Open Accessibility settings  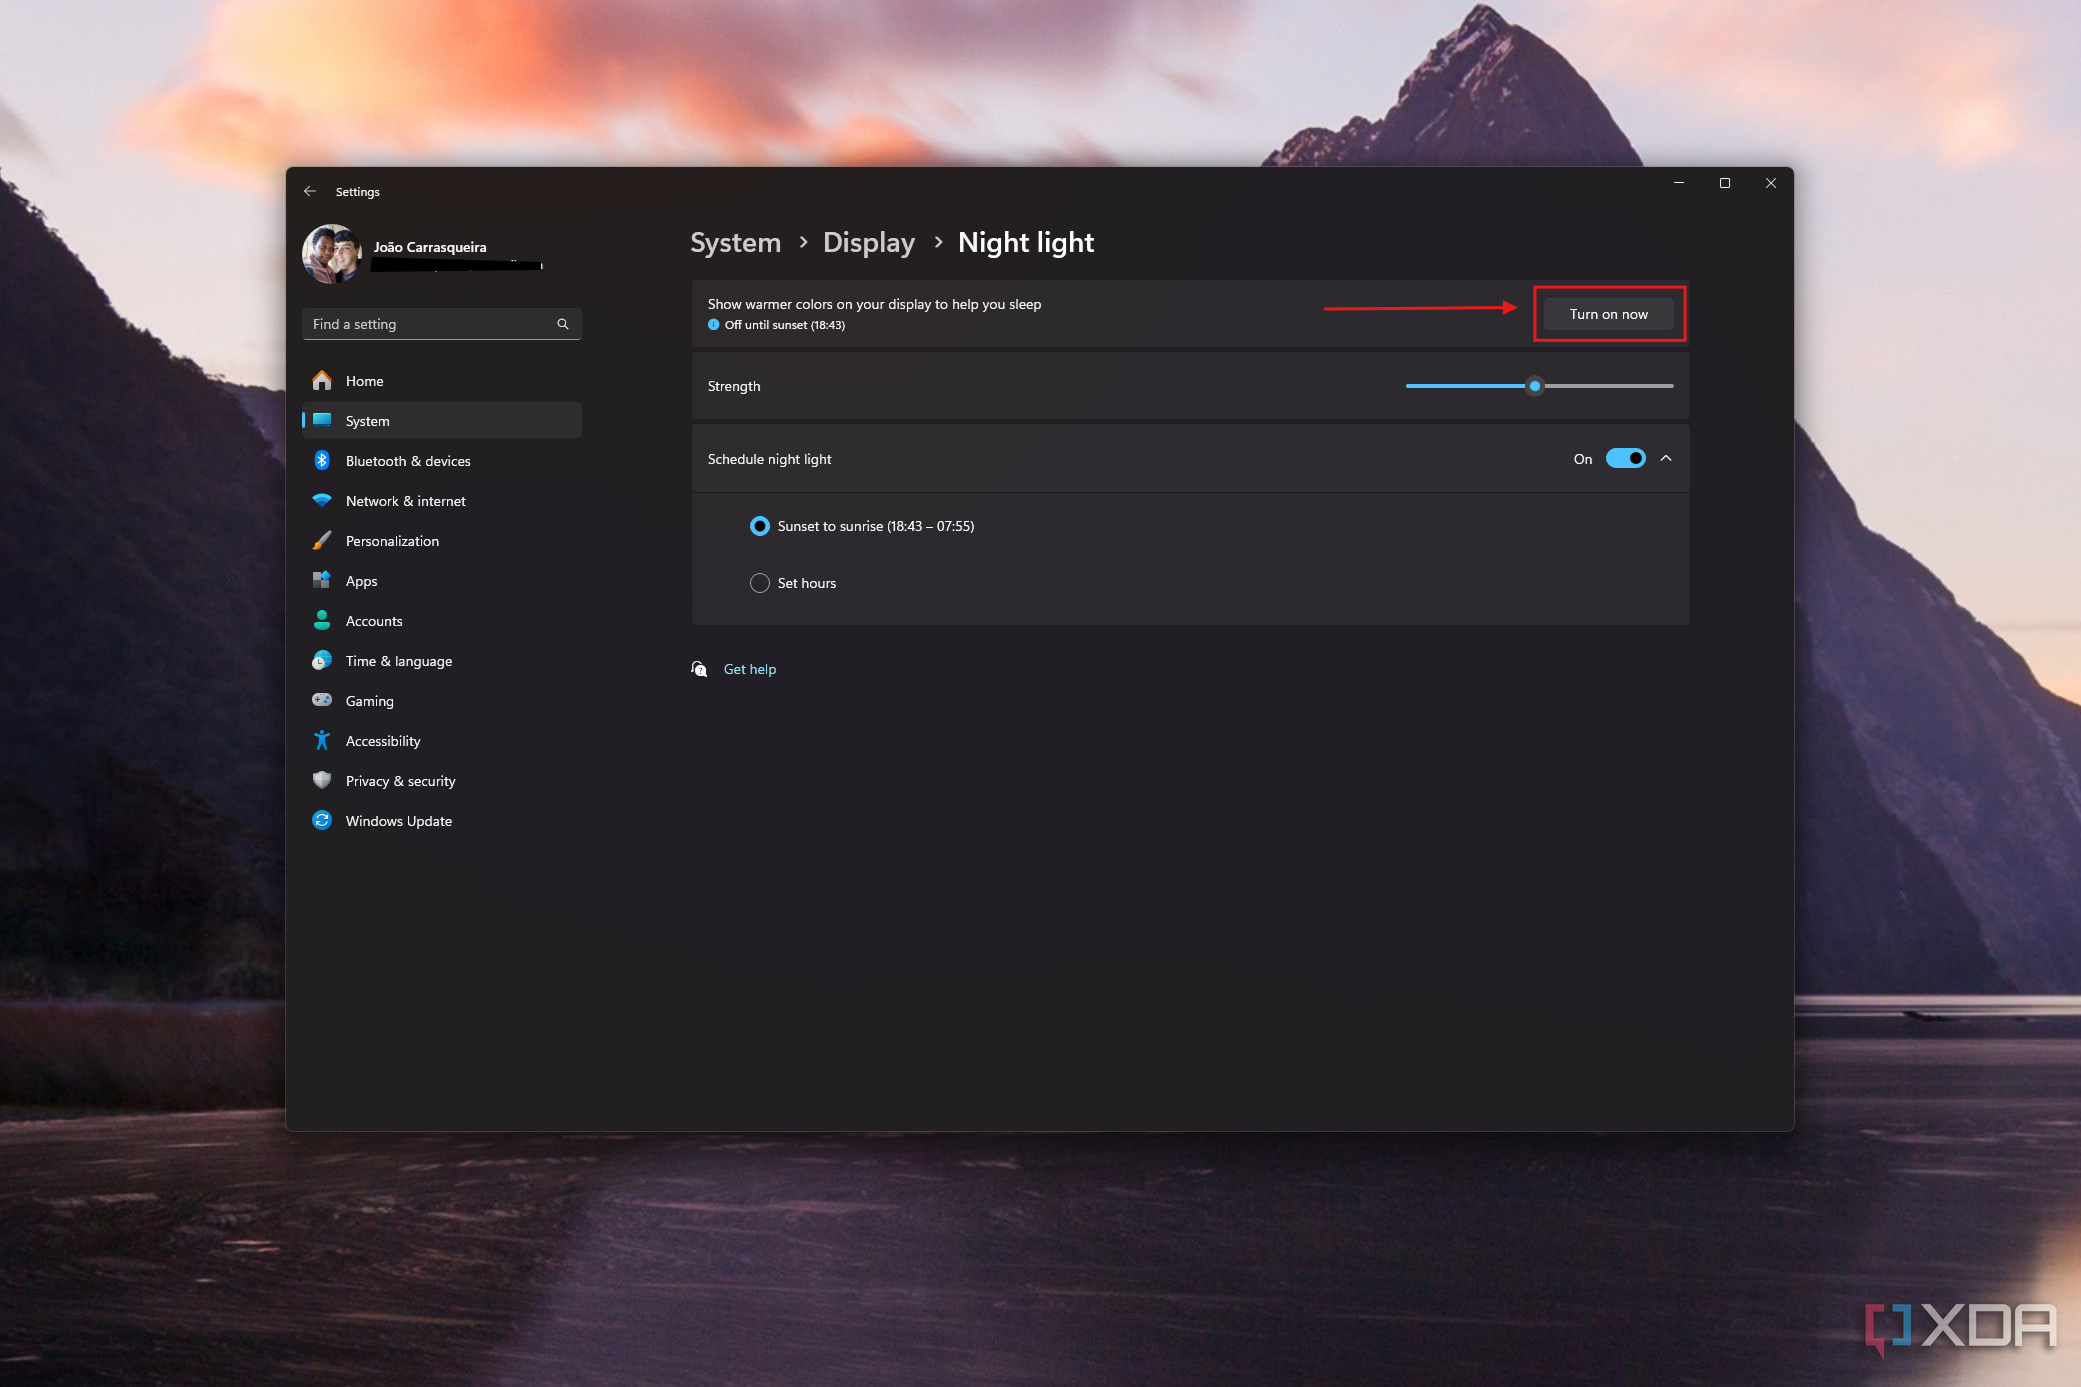tap(381, 740)
